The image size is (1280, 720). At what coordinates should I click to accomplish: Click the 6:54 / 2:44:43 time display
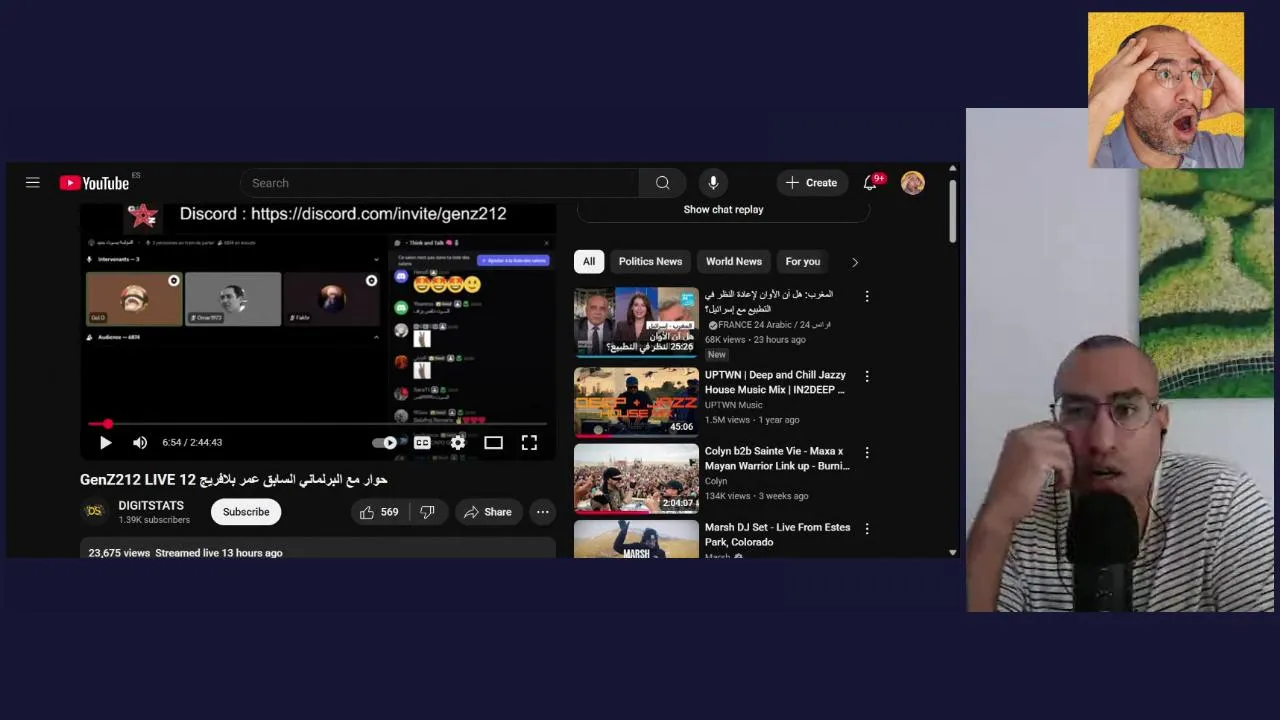point(192,442)
